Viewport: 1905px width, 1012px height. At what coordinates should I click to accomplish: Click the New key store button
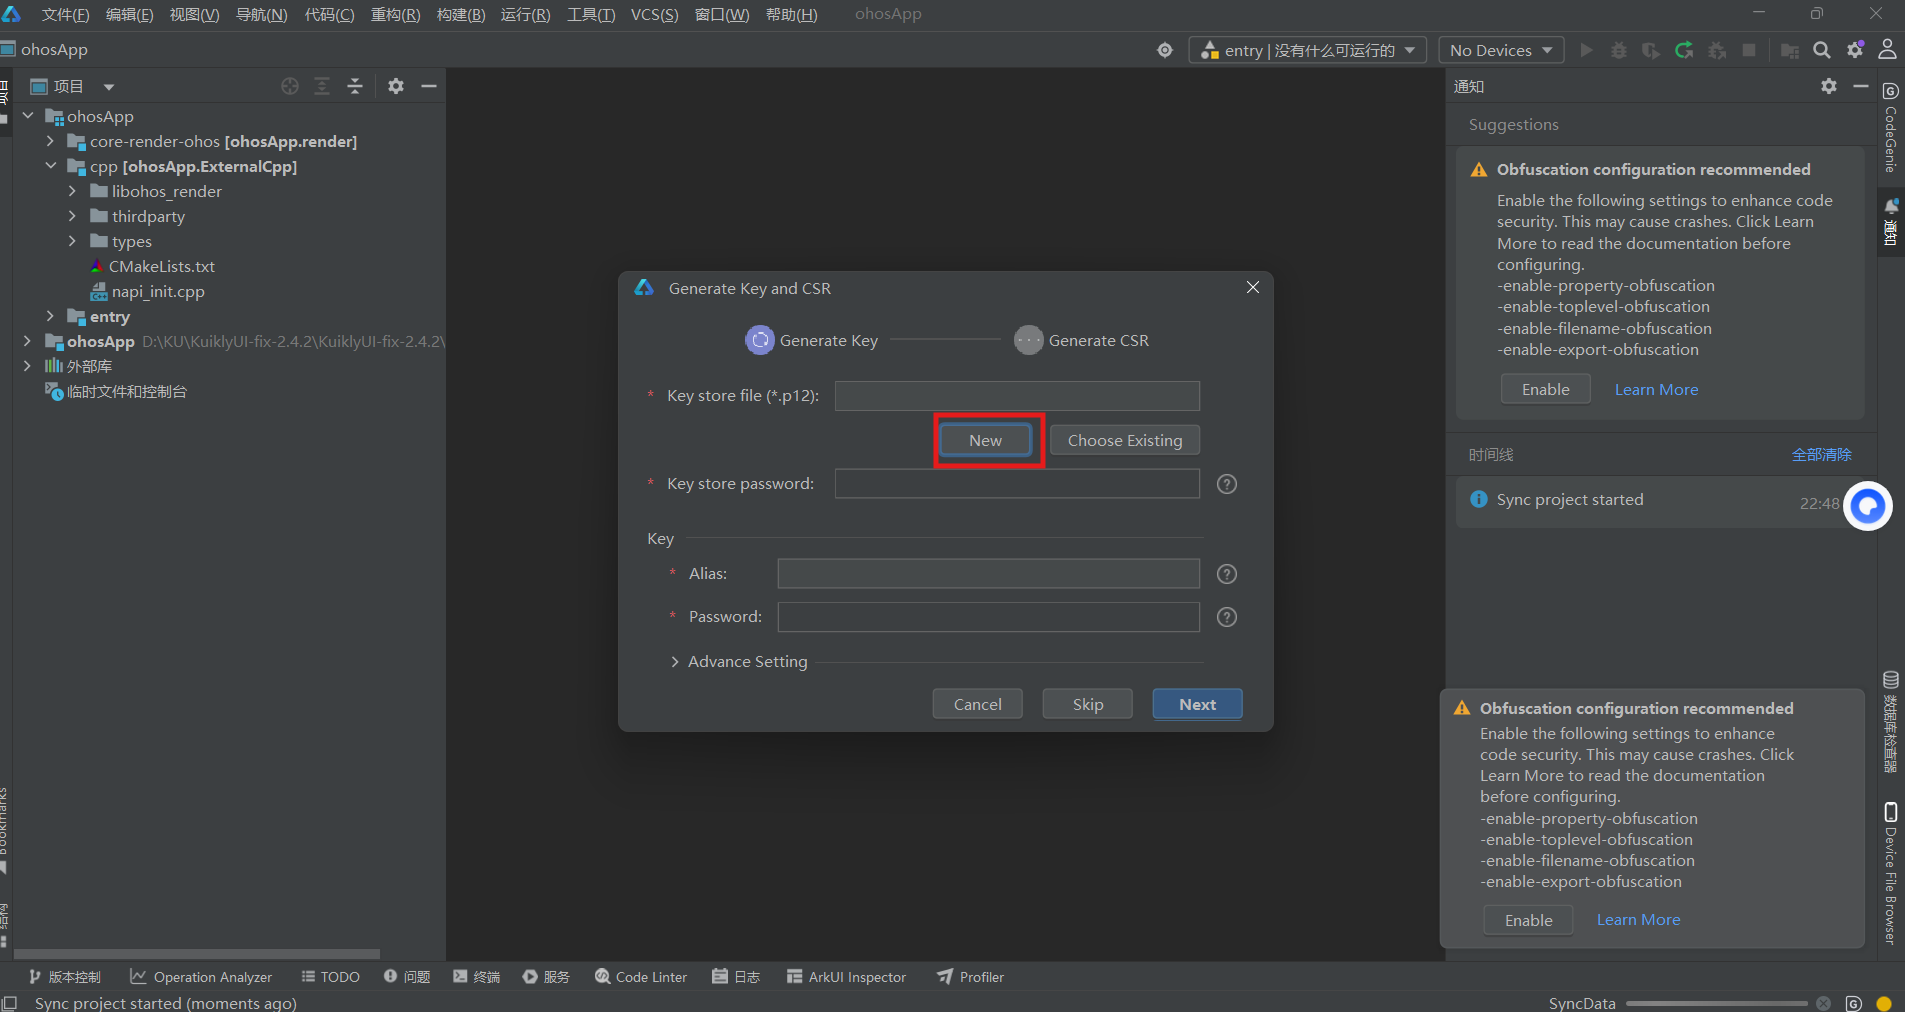(x=985, y=440)
